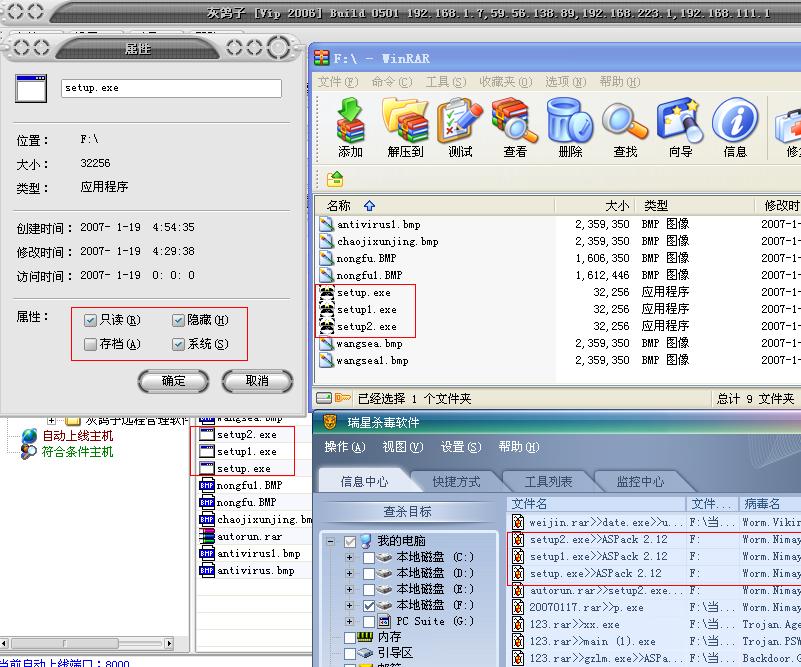Expand the PC Suite (G:) tree node
801x667 pixels.
[x=349, y=622]
